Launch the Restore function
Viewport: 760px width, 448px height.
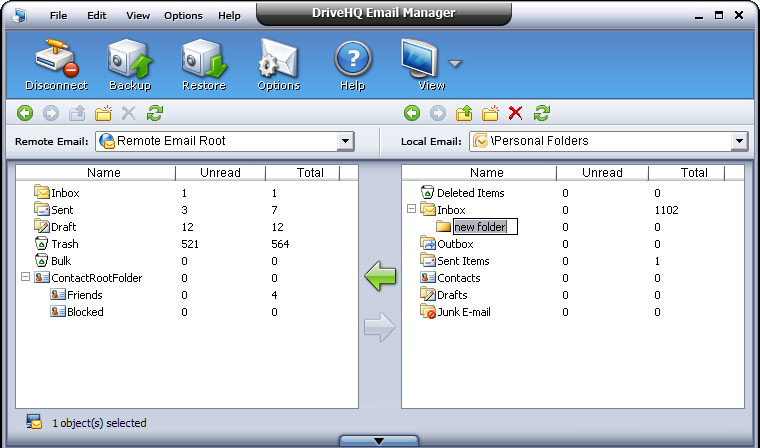point(203,62)
